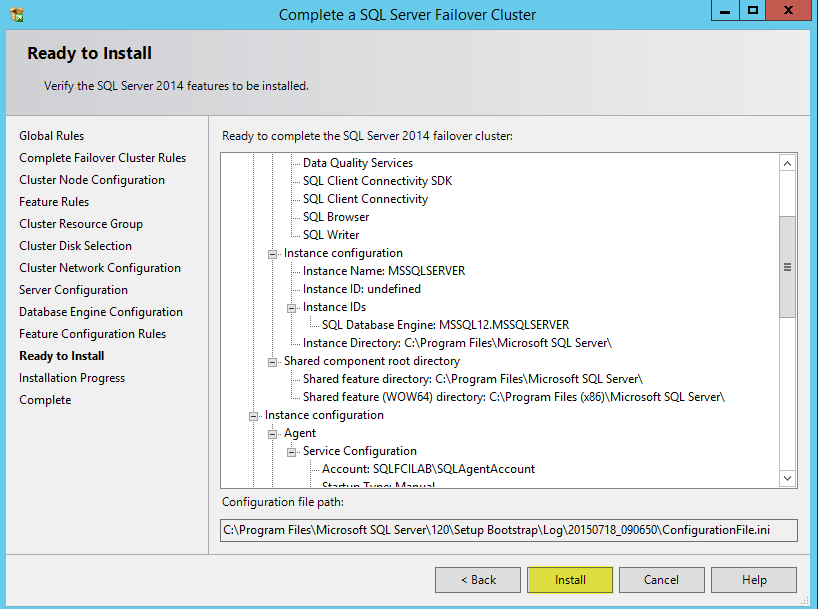Collapse the Agent node
Image resolution: width=818 pixels, height=609 pixels.
point(272,434)
